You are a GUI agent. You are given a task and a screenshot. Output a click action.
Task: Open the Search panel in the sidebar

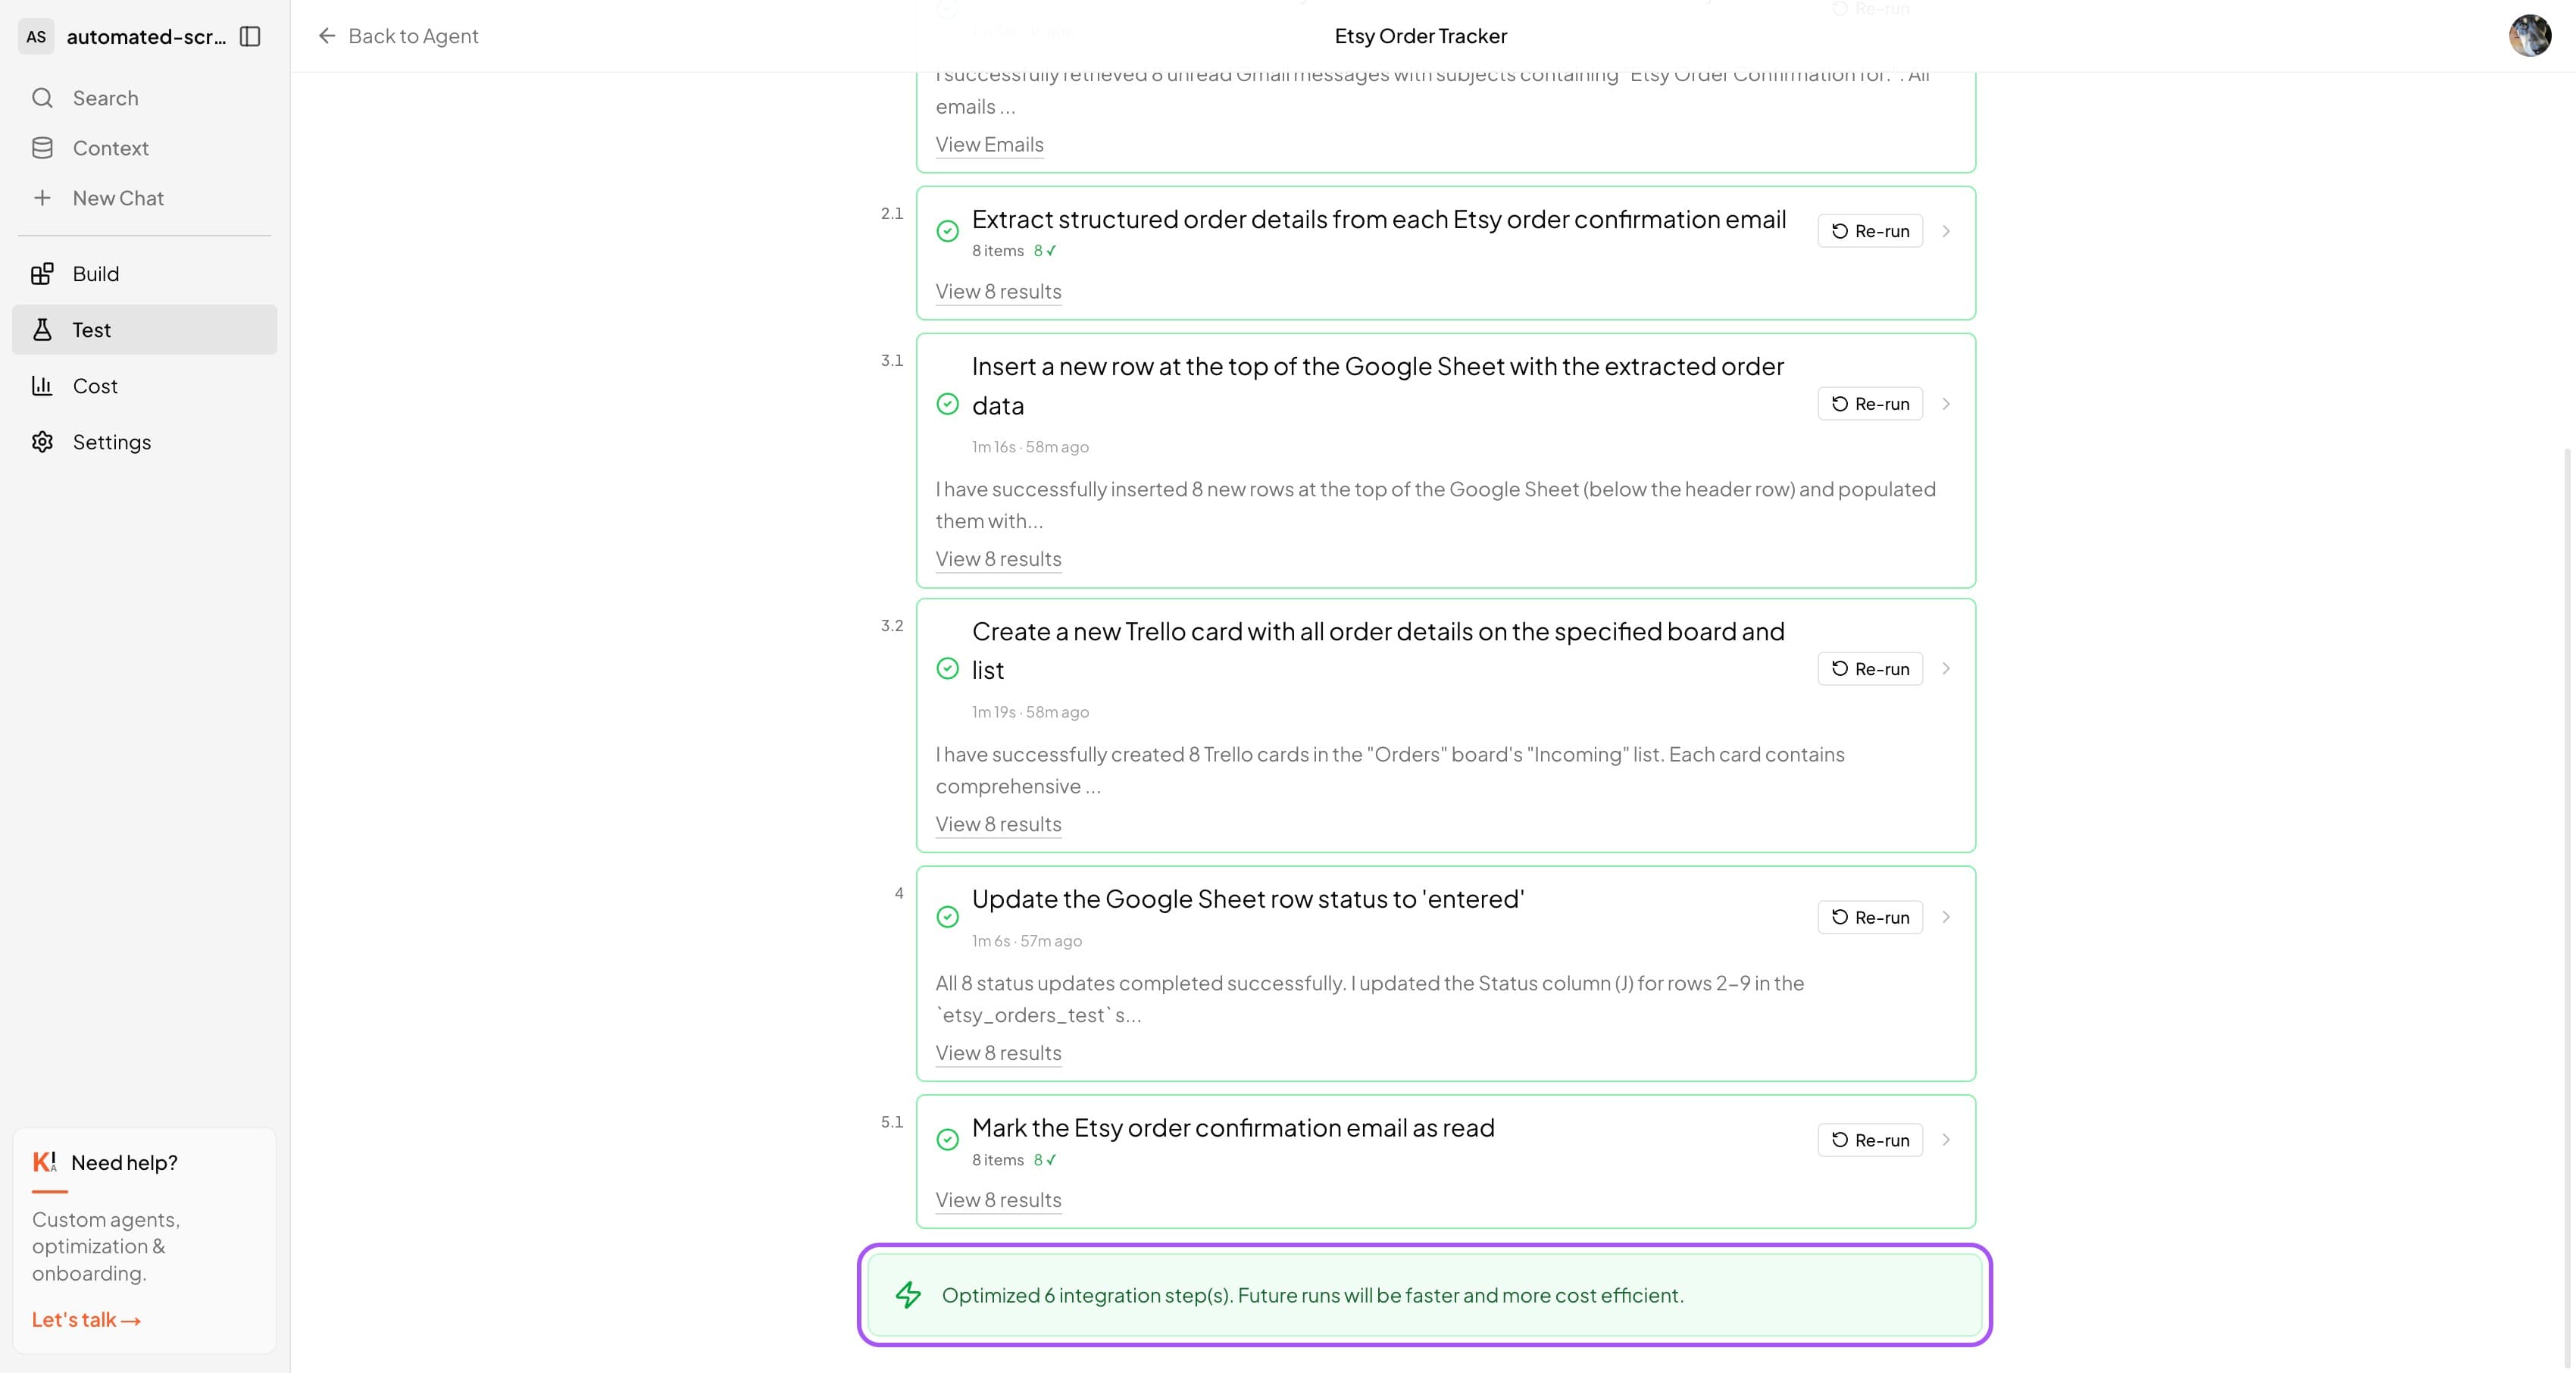pos(106,97)
